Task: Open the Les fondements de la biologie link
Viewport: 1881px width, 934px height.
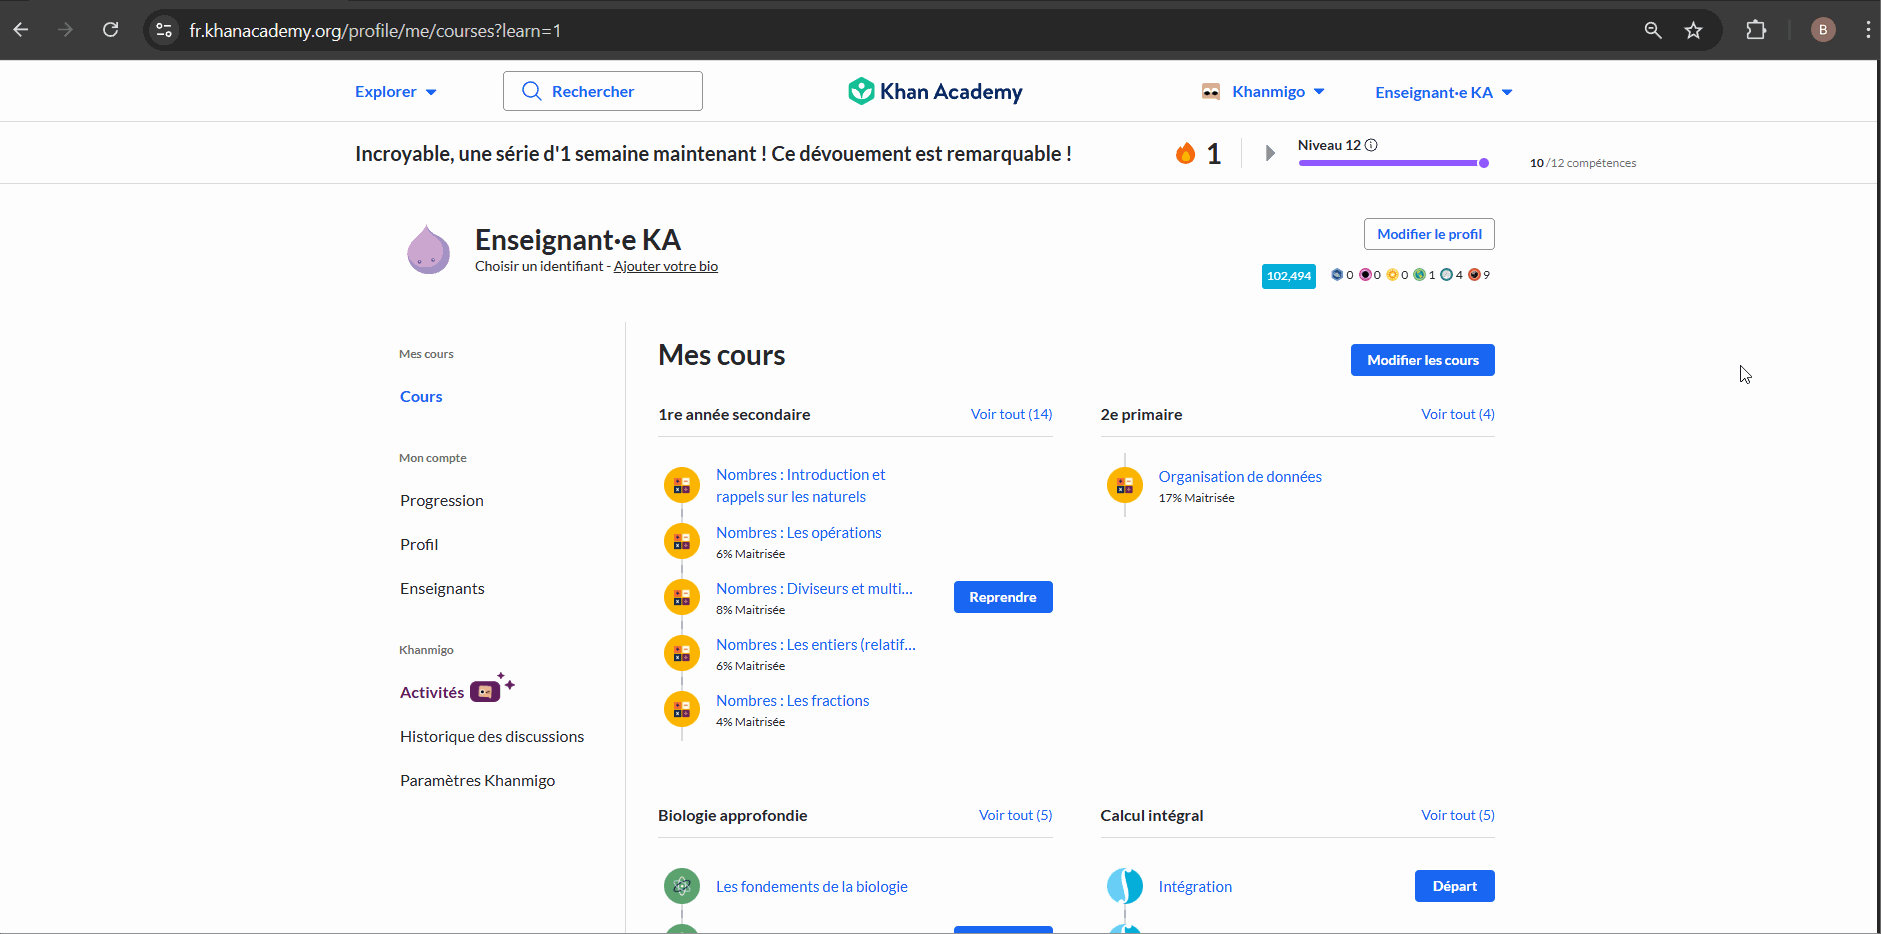Action: [812, 886]
